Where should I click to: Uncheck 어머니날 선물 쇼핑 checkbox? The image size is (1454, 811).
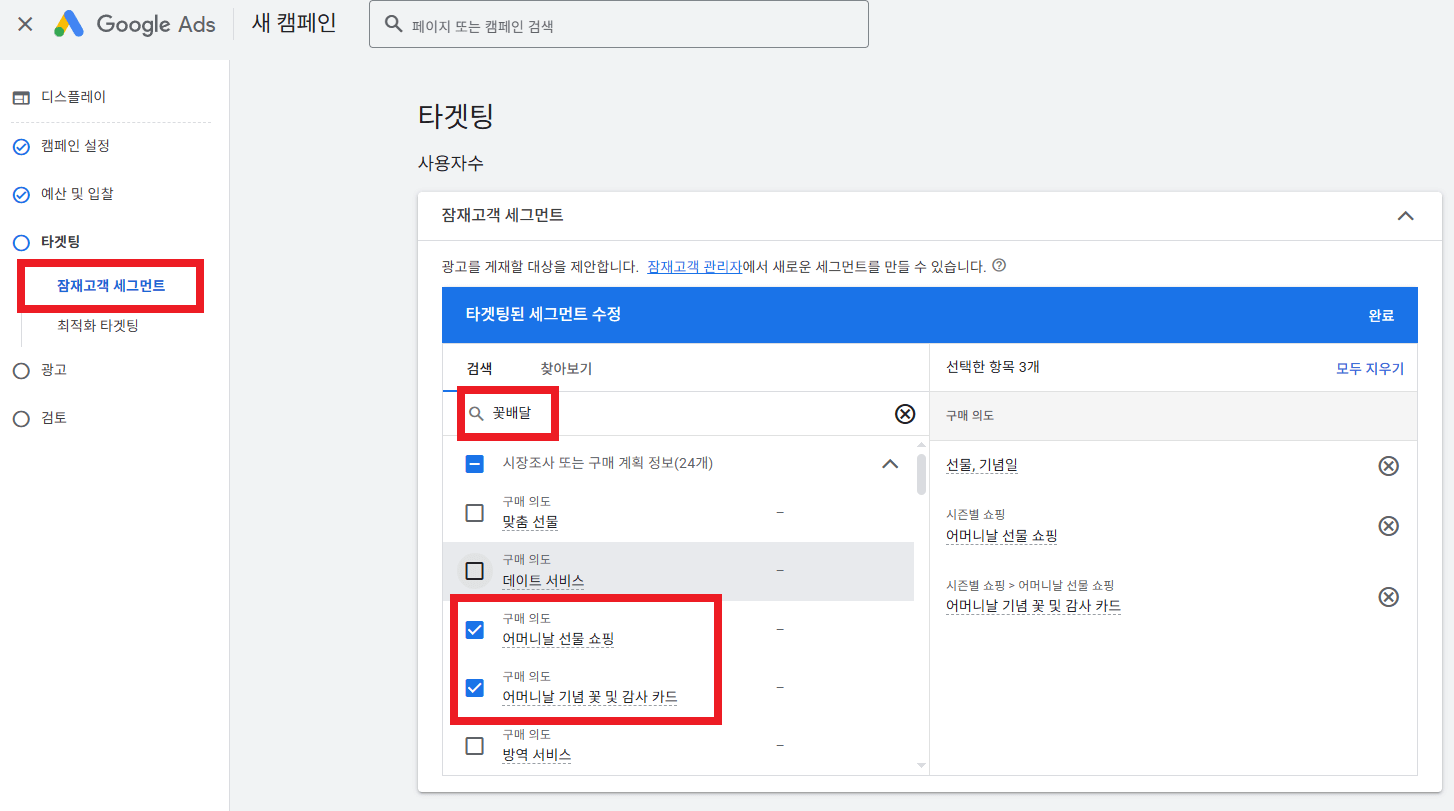tap(475, 630)
